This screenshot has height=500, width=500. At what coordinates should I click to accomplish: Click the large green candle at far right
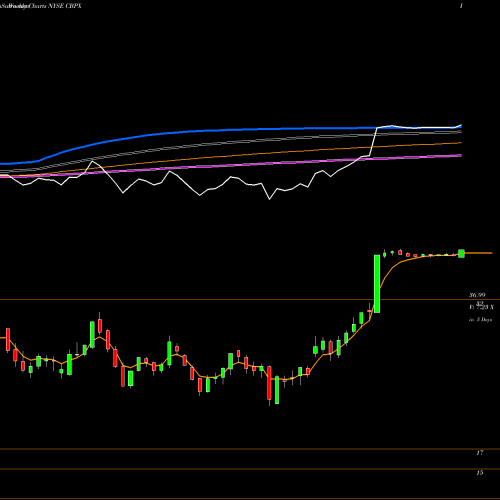(x=461, y=253)
